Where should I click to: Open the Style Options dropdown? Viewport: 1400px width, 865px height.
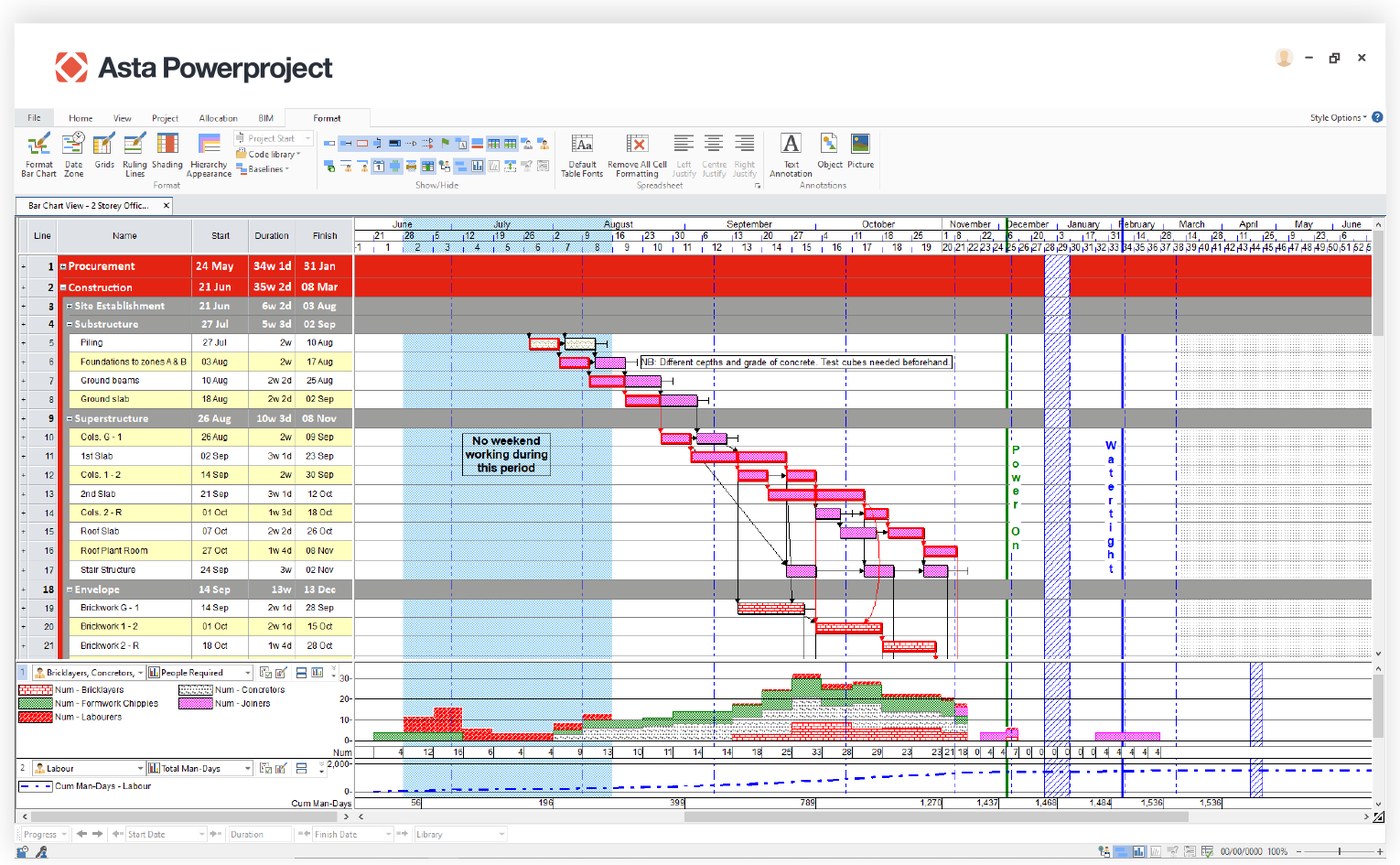[x=1339, y=117]
